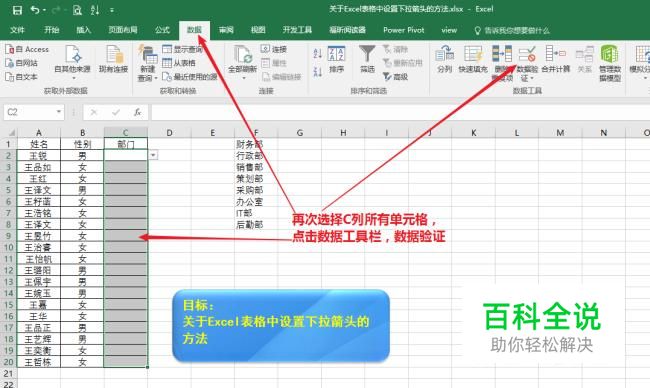Image resolution: width=650 pixels, height=388 pixels.
Task: Open the dropdown arrow on cell C2
Action: point(153,155)
